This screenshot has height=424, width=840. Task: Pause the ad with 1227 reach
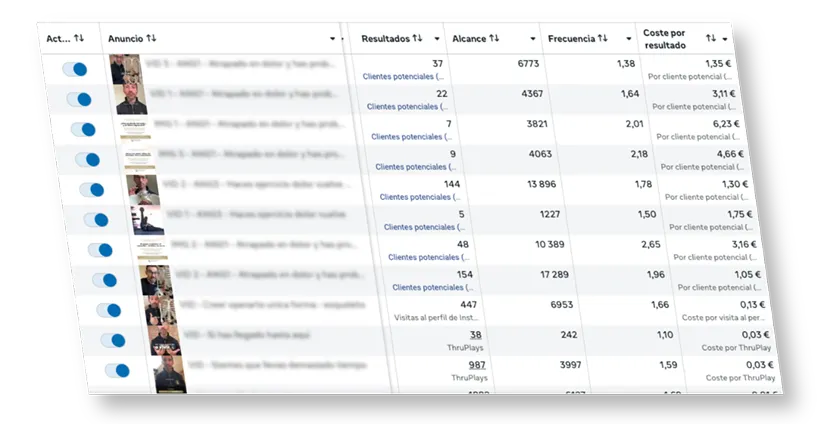[96, 220]
